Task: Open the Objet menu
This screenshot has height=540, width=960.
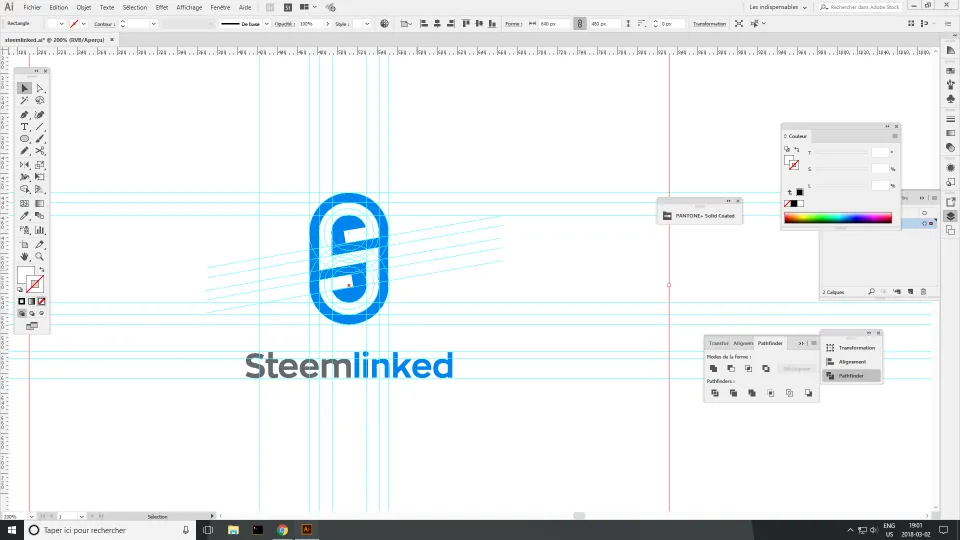Action: [84, 7]
